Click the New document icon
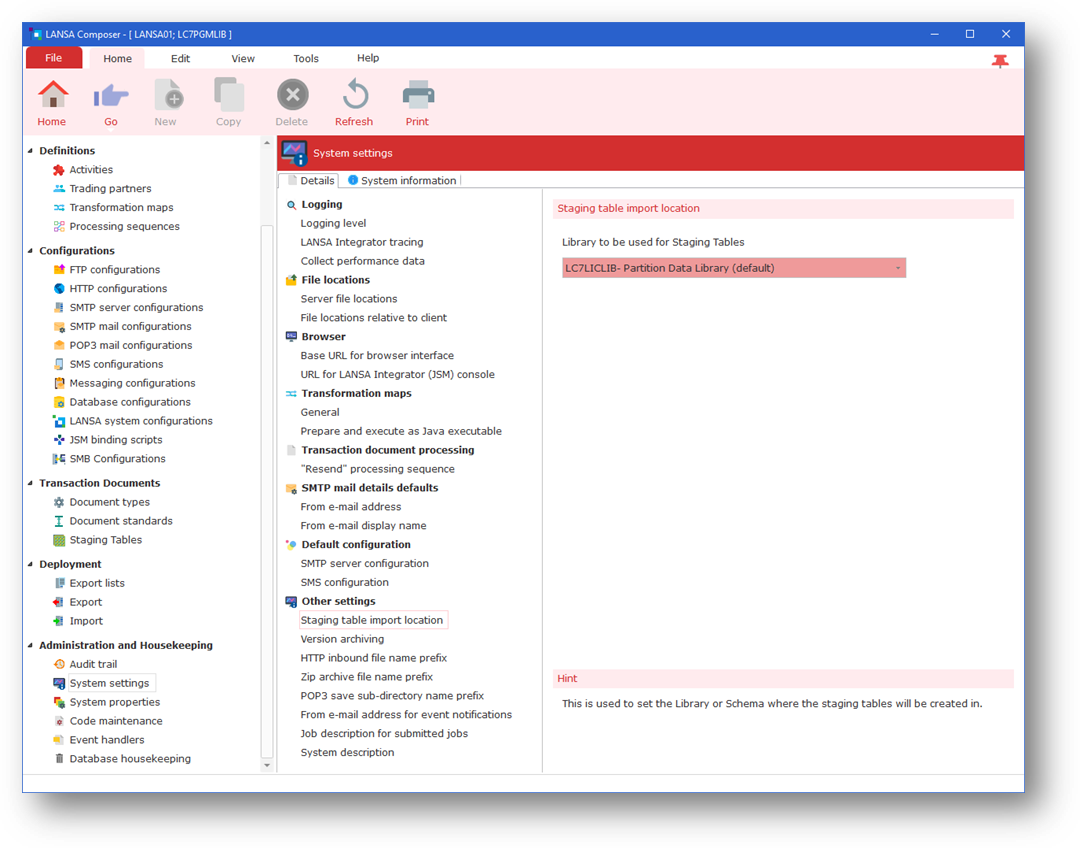 click(167, 95)
